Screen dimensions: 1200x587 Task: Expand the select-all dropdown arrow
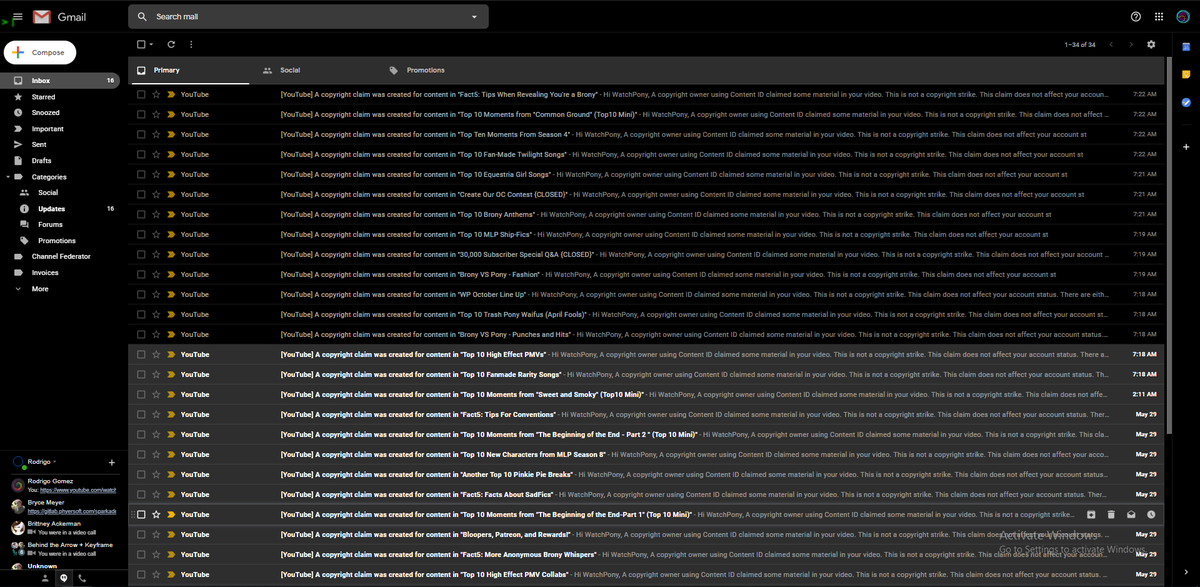click(x=151, y=44)
